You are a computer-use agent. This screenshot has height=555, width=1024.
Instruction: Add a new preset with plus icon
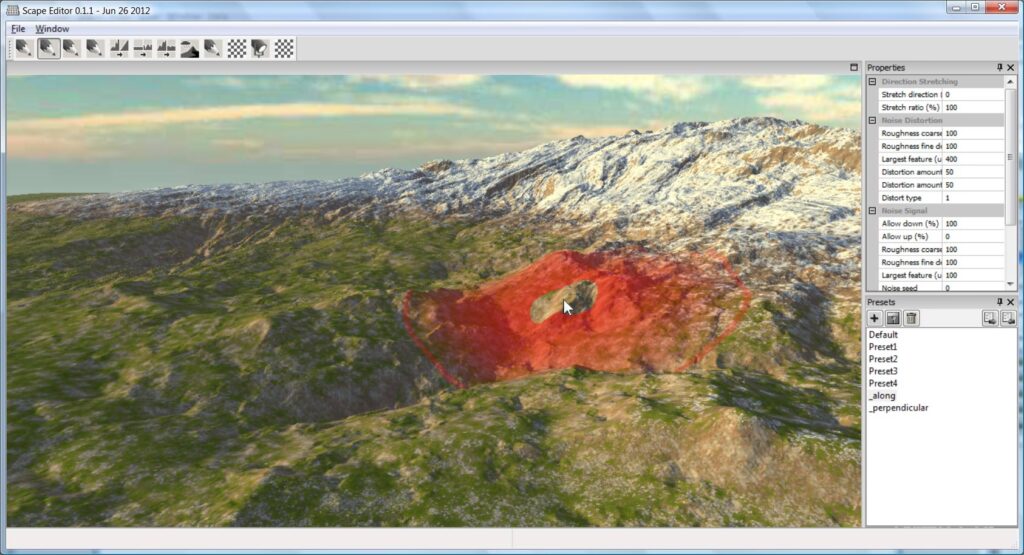tap(875, 318)
